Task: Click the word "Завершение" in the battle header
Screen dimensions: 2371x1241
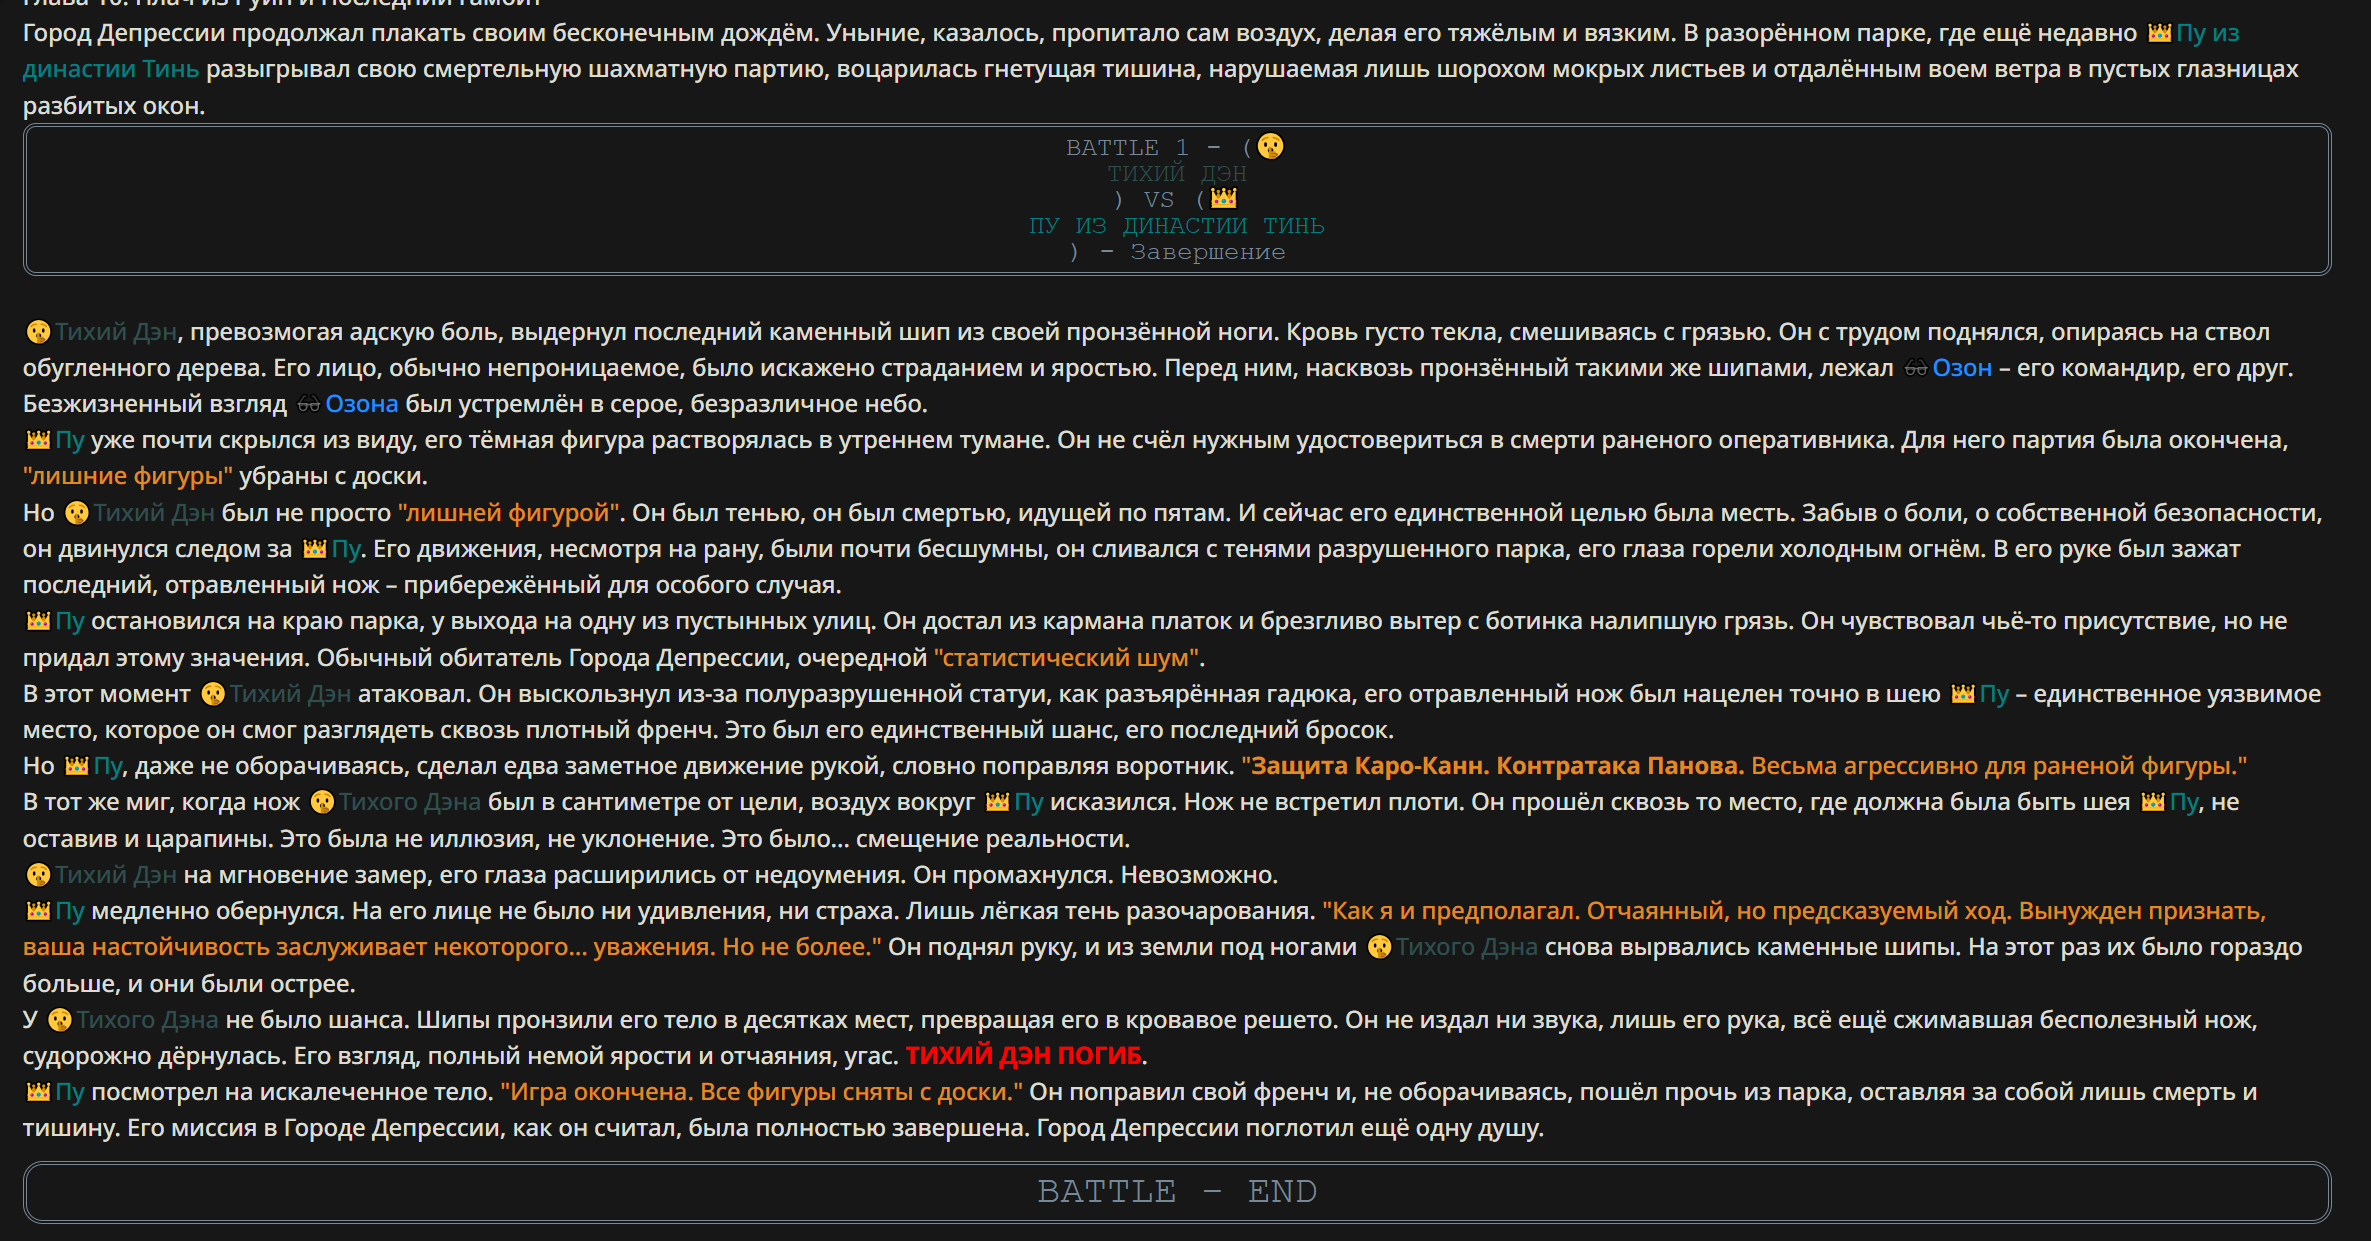Action: pyautogui.click(x=1208, y=252)
